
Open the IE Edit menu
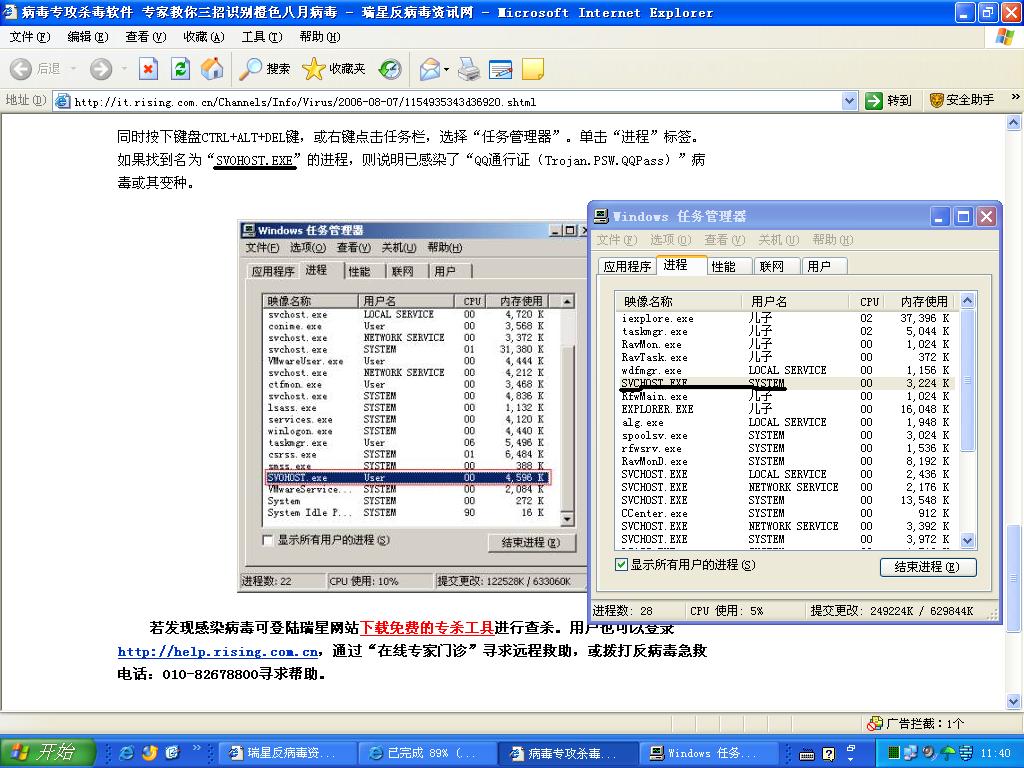click(x=88, y=37)
